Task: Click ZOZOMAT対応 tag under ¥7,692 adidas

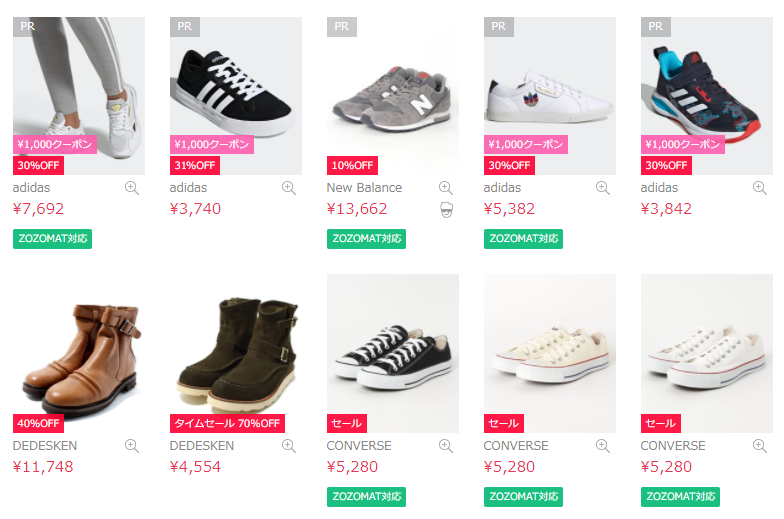Action: coord(52,239)
